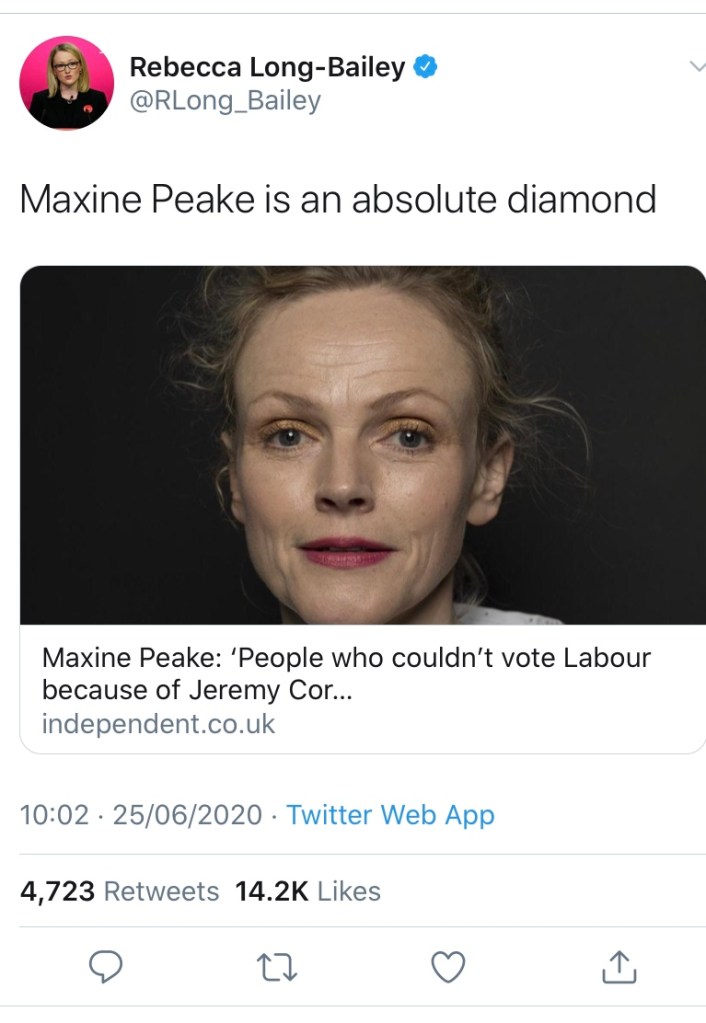
Task: Click the retweet arrows icon
Action: pos(277,966)
